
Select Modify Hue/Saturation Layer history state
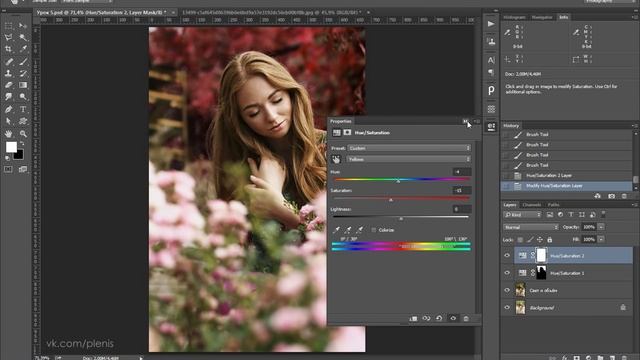[567, 186]
